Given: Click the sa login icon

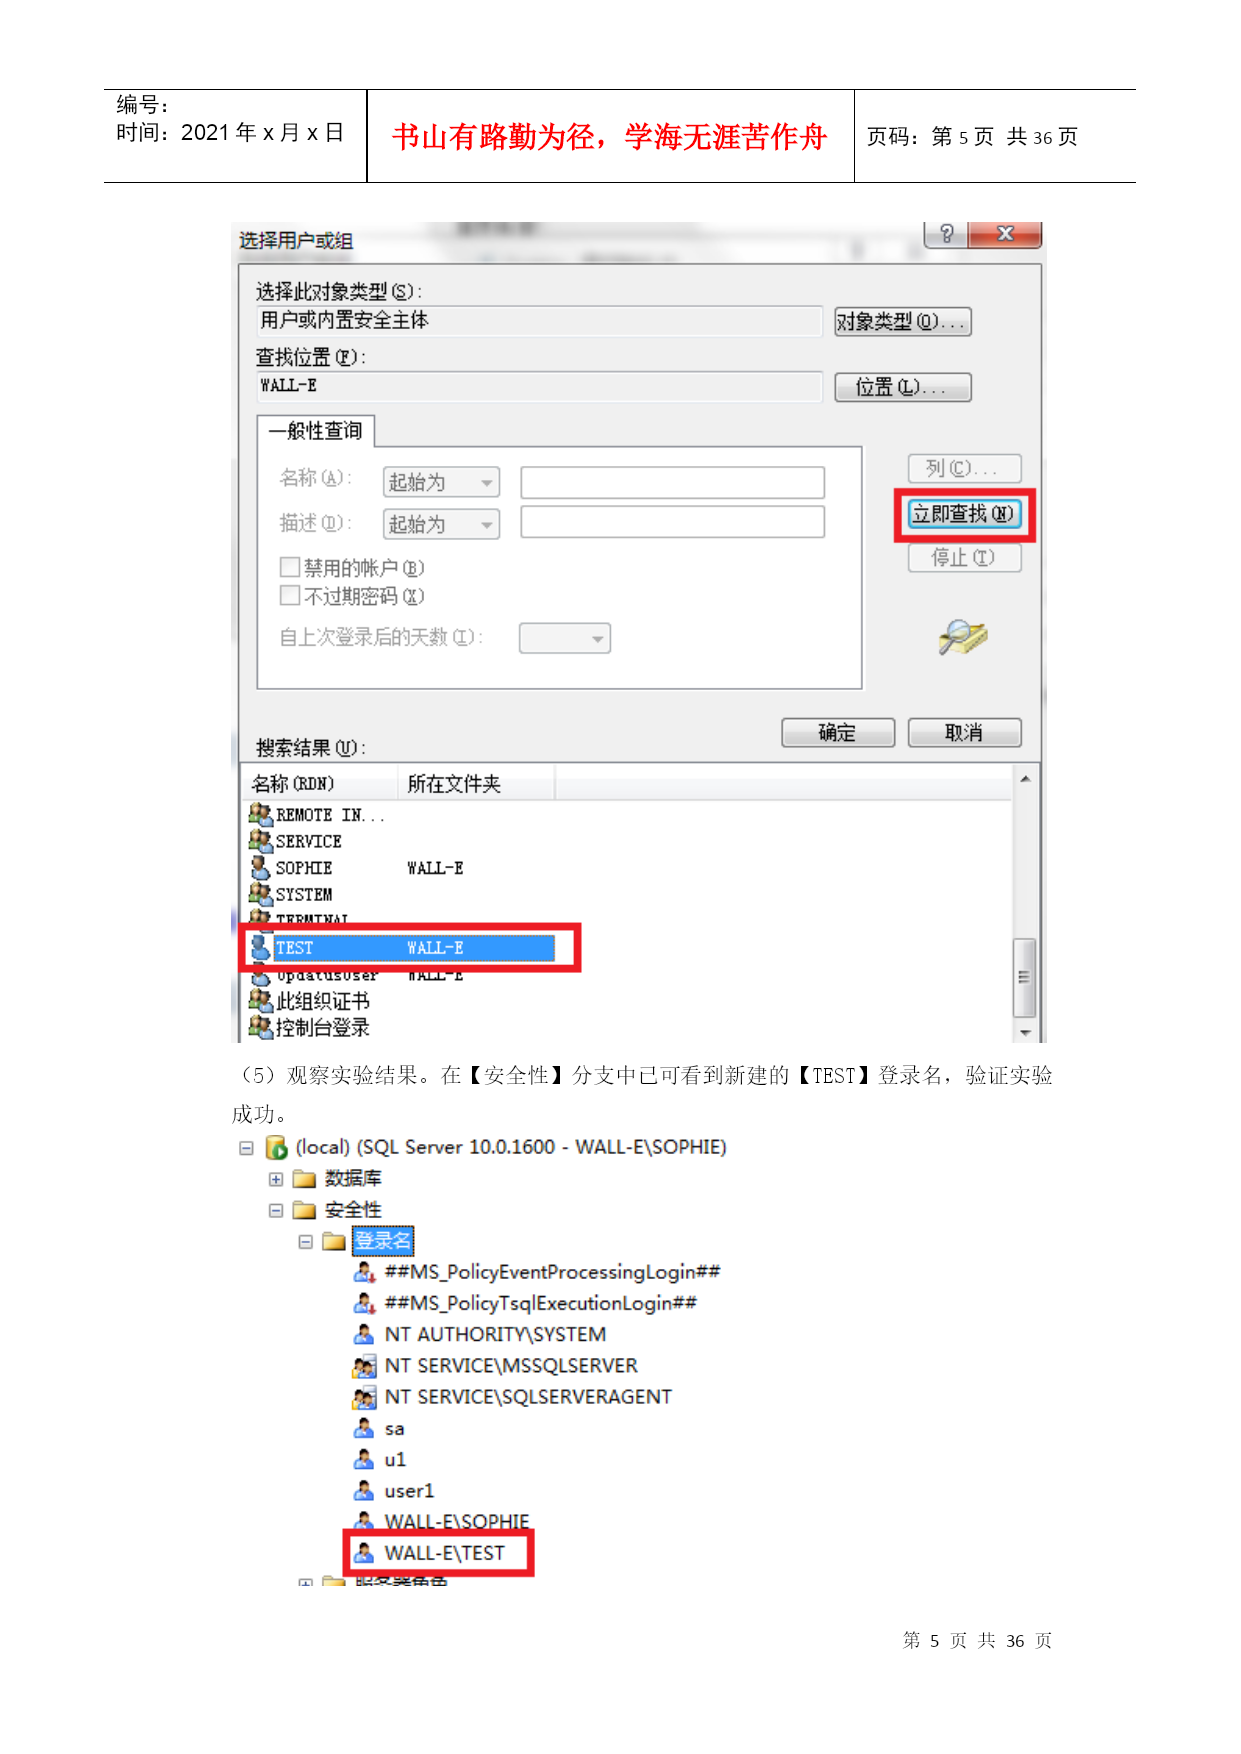Looking at the screenshot, I should [x=364, y=1428].
